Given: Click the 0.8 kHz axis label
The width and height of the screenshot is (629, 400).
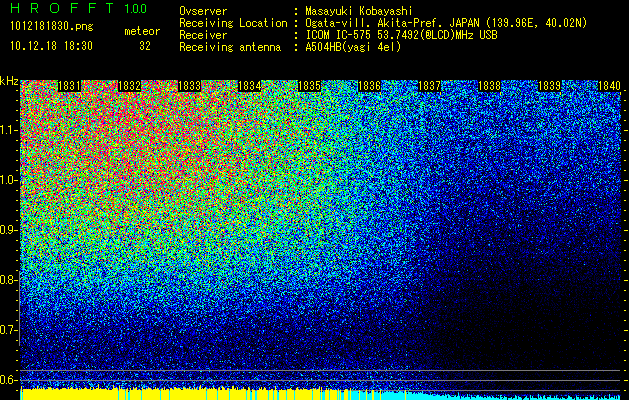Looking at the screenshot, I should [8, 280].
